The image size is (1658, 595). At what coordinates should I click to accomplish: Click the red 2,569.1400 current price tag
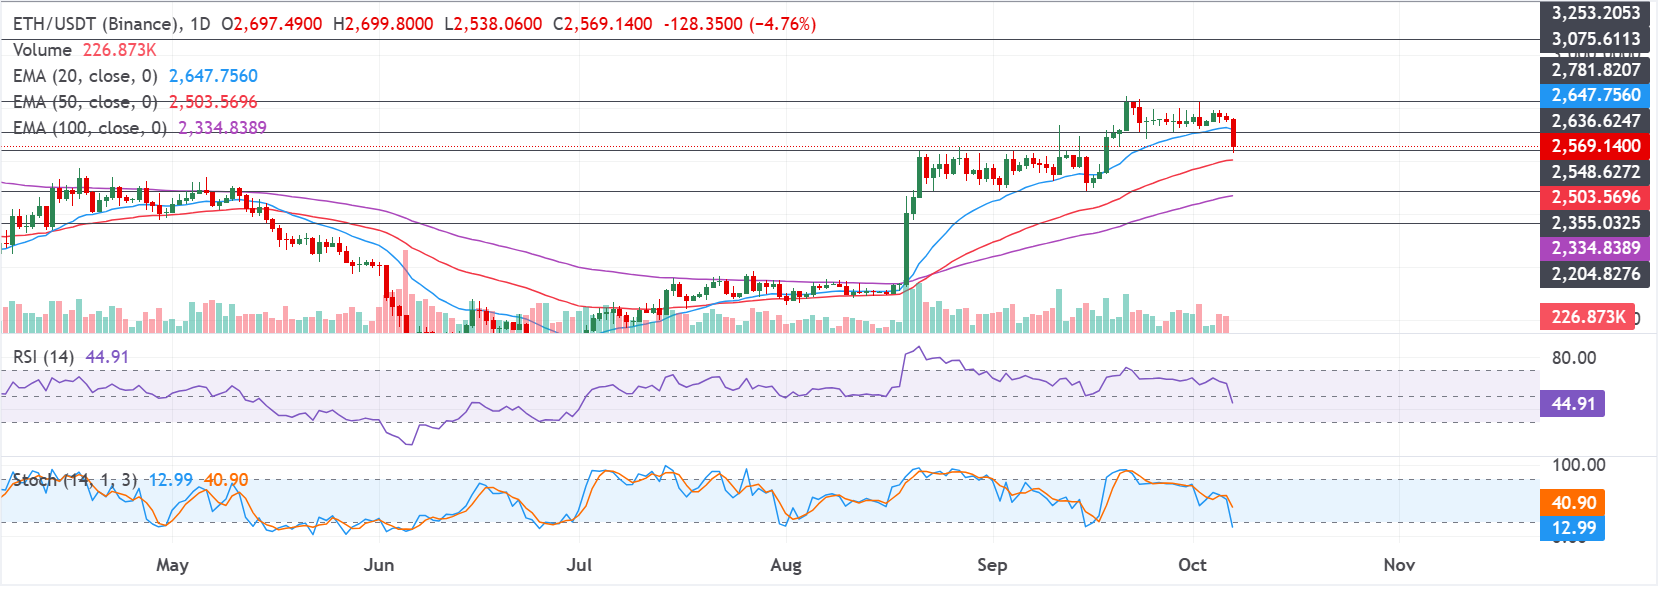1595,145
